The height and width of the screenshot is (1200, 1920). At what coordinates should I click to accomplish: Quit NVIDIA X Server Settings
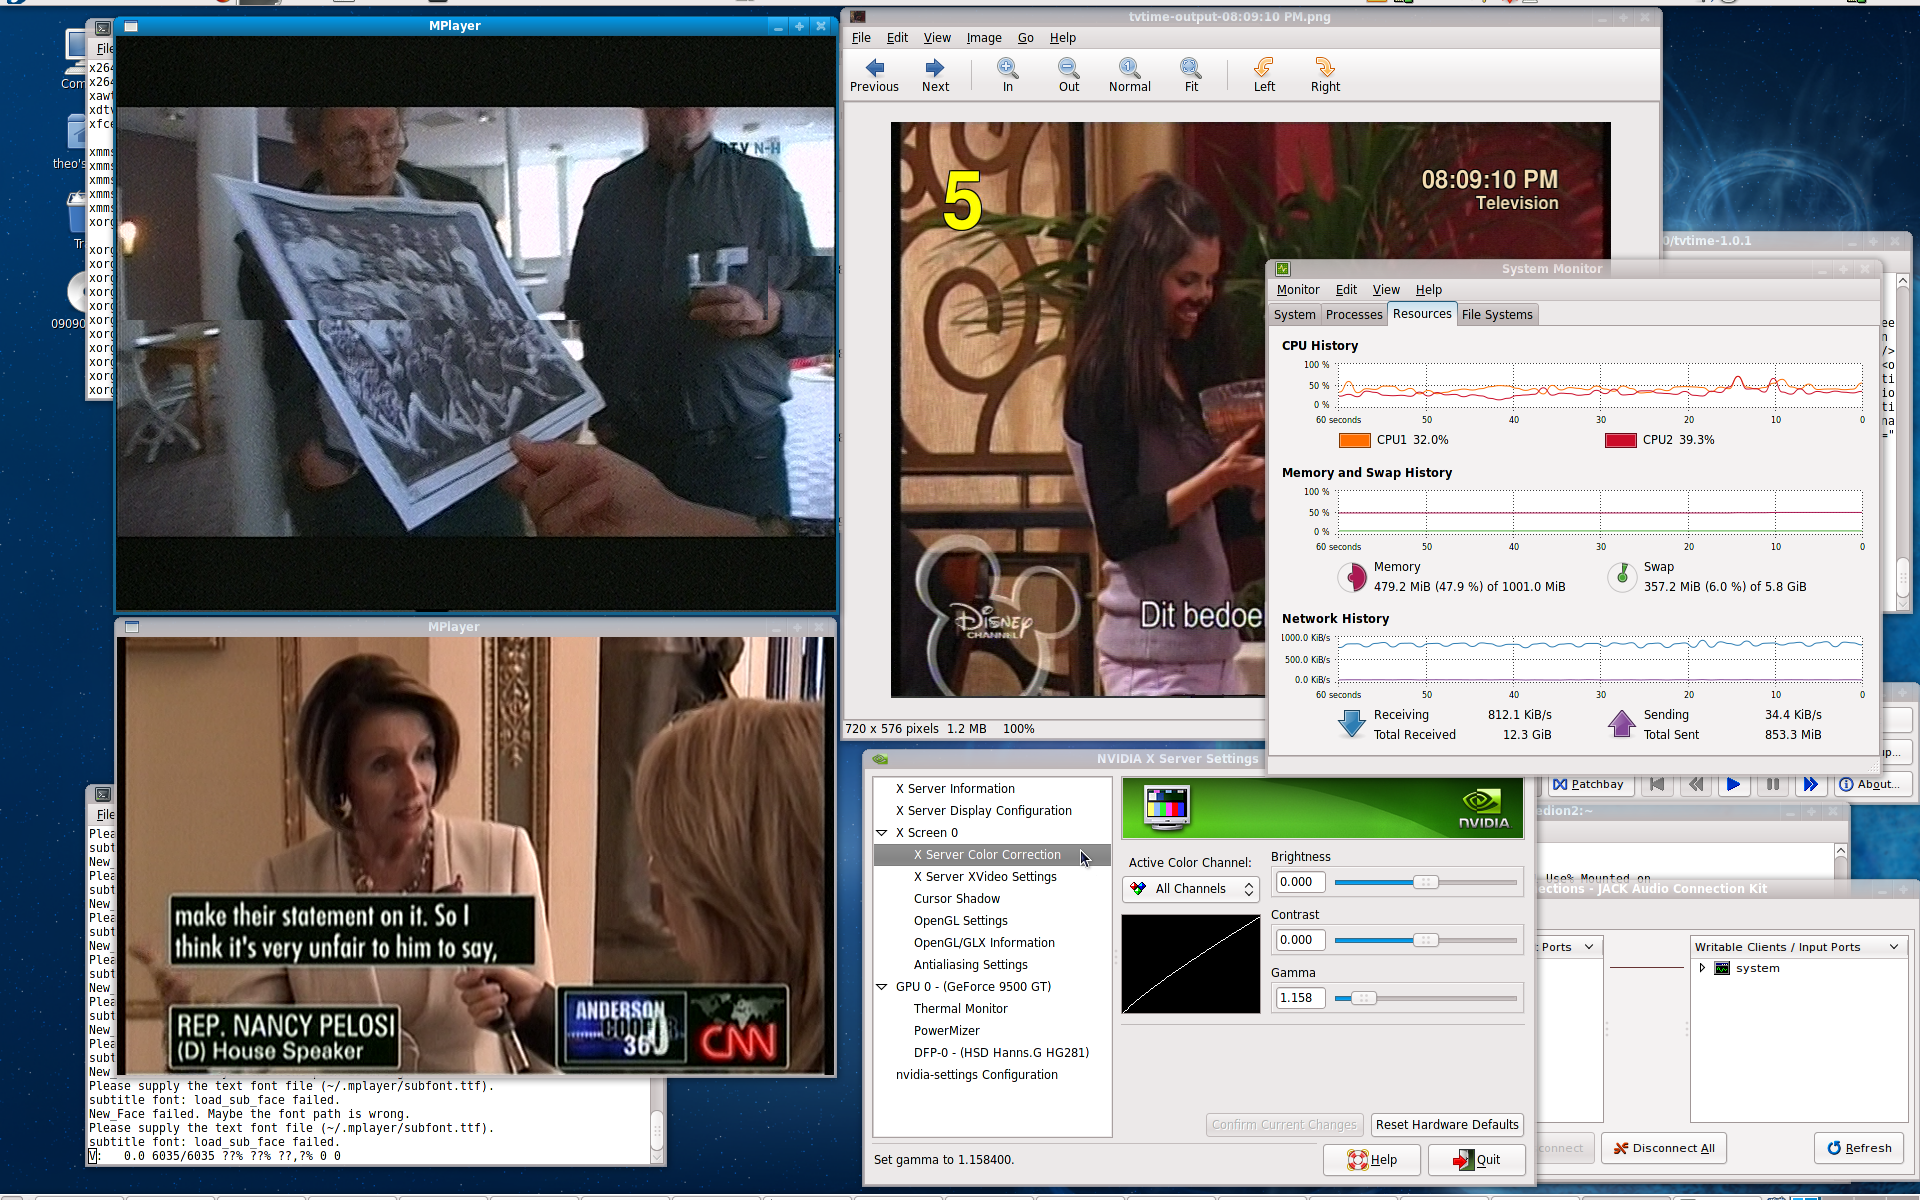tap(1476, 1160)
